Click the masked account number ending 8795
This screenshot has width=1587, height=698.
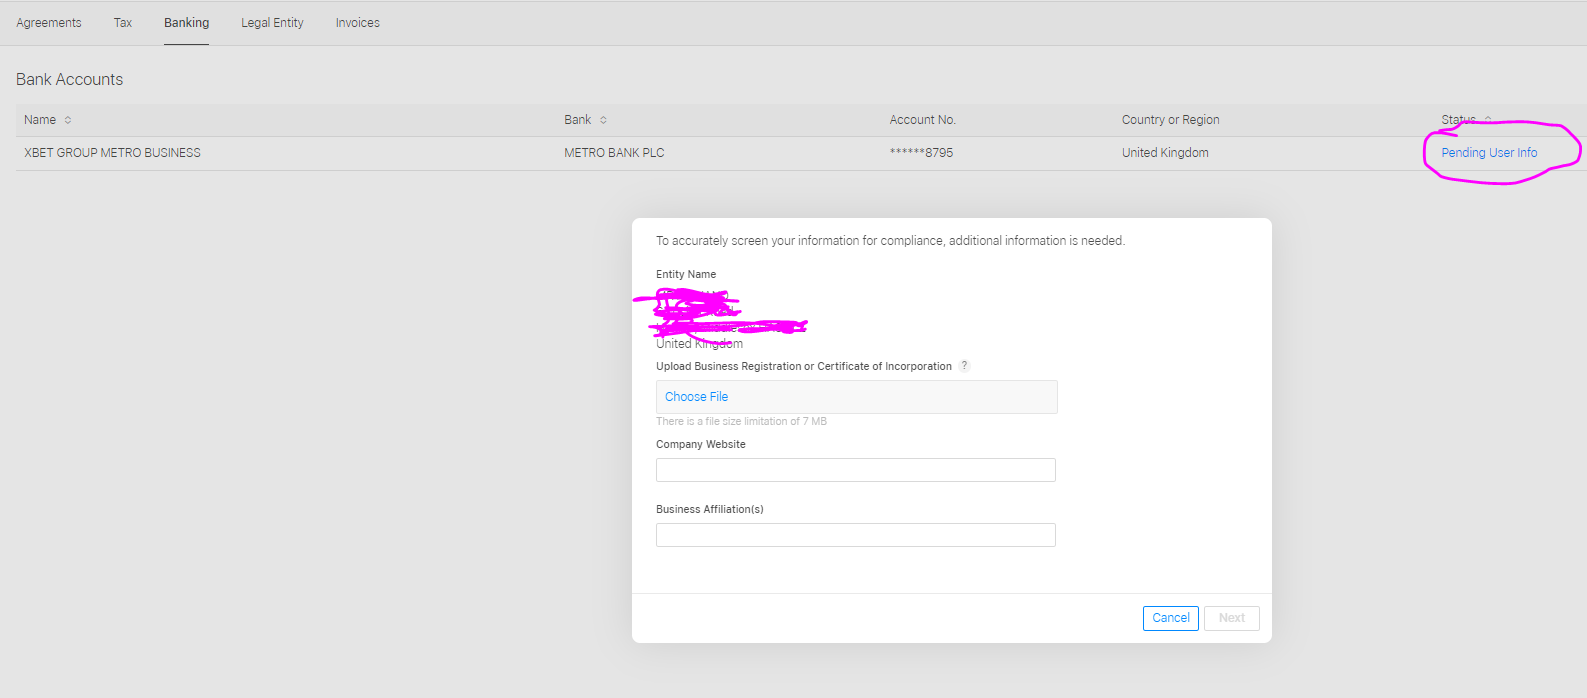coord(921,153)
